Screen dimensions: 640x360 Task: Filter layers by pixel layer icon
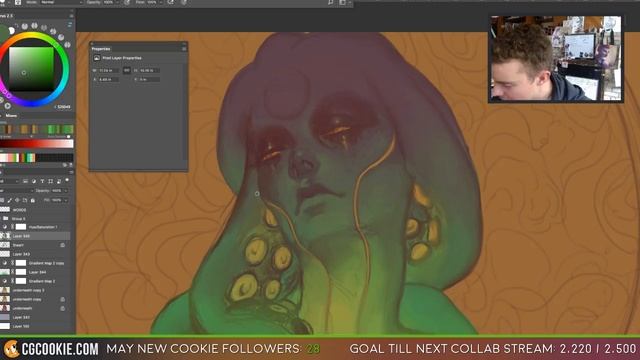pos(25,181)
